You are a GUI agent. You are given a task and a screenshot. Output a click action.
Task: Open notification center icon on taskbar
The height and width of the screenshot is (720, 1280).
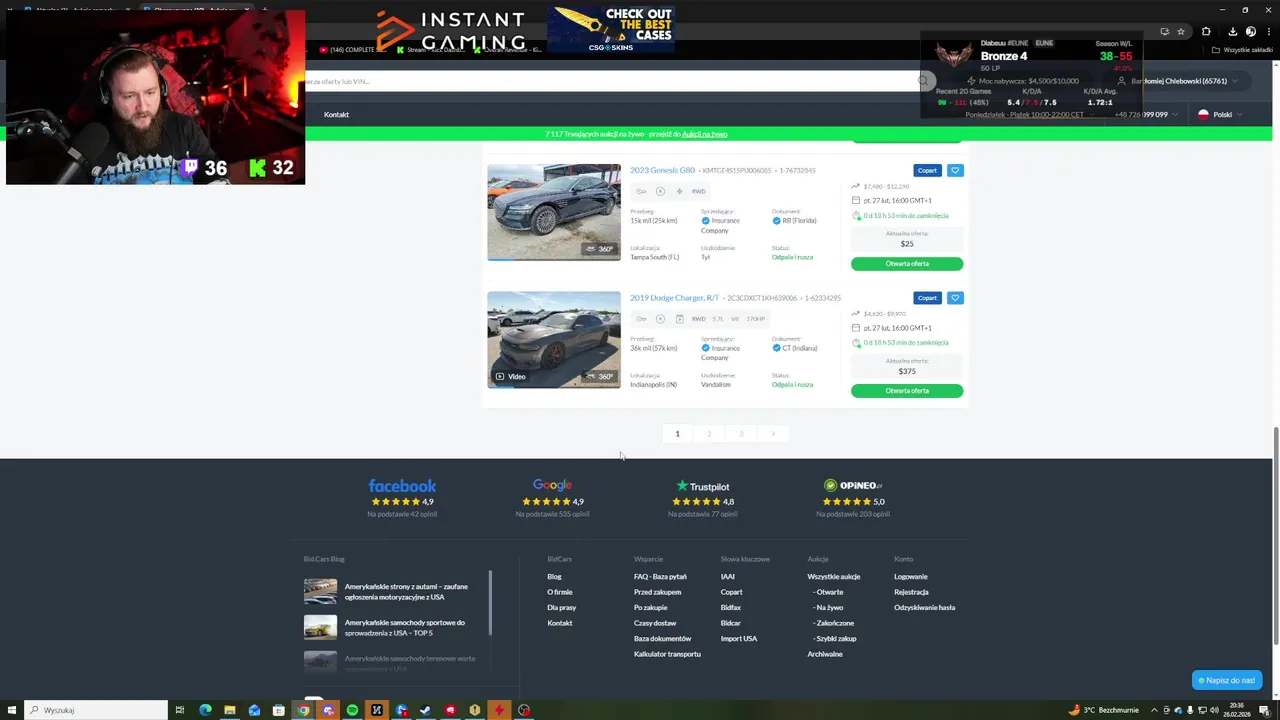point(1264,710)
